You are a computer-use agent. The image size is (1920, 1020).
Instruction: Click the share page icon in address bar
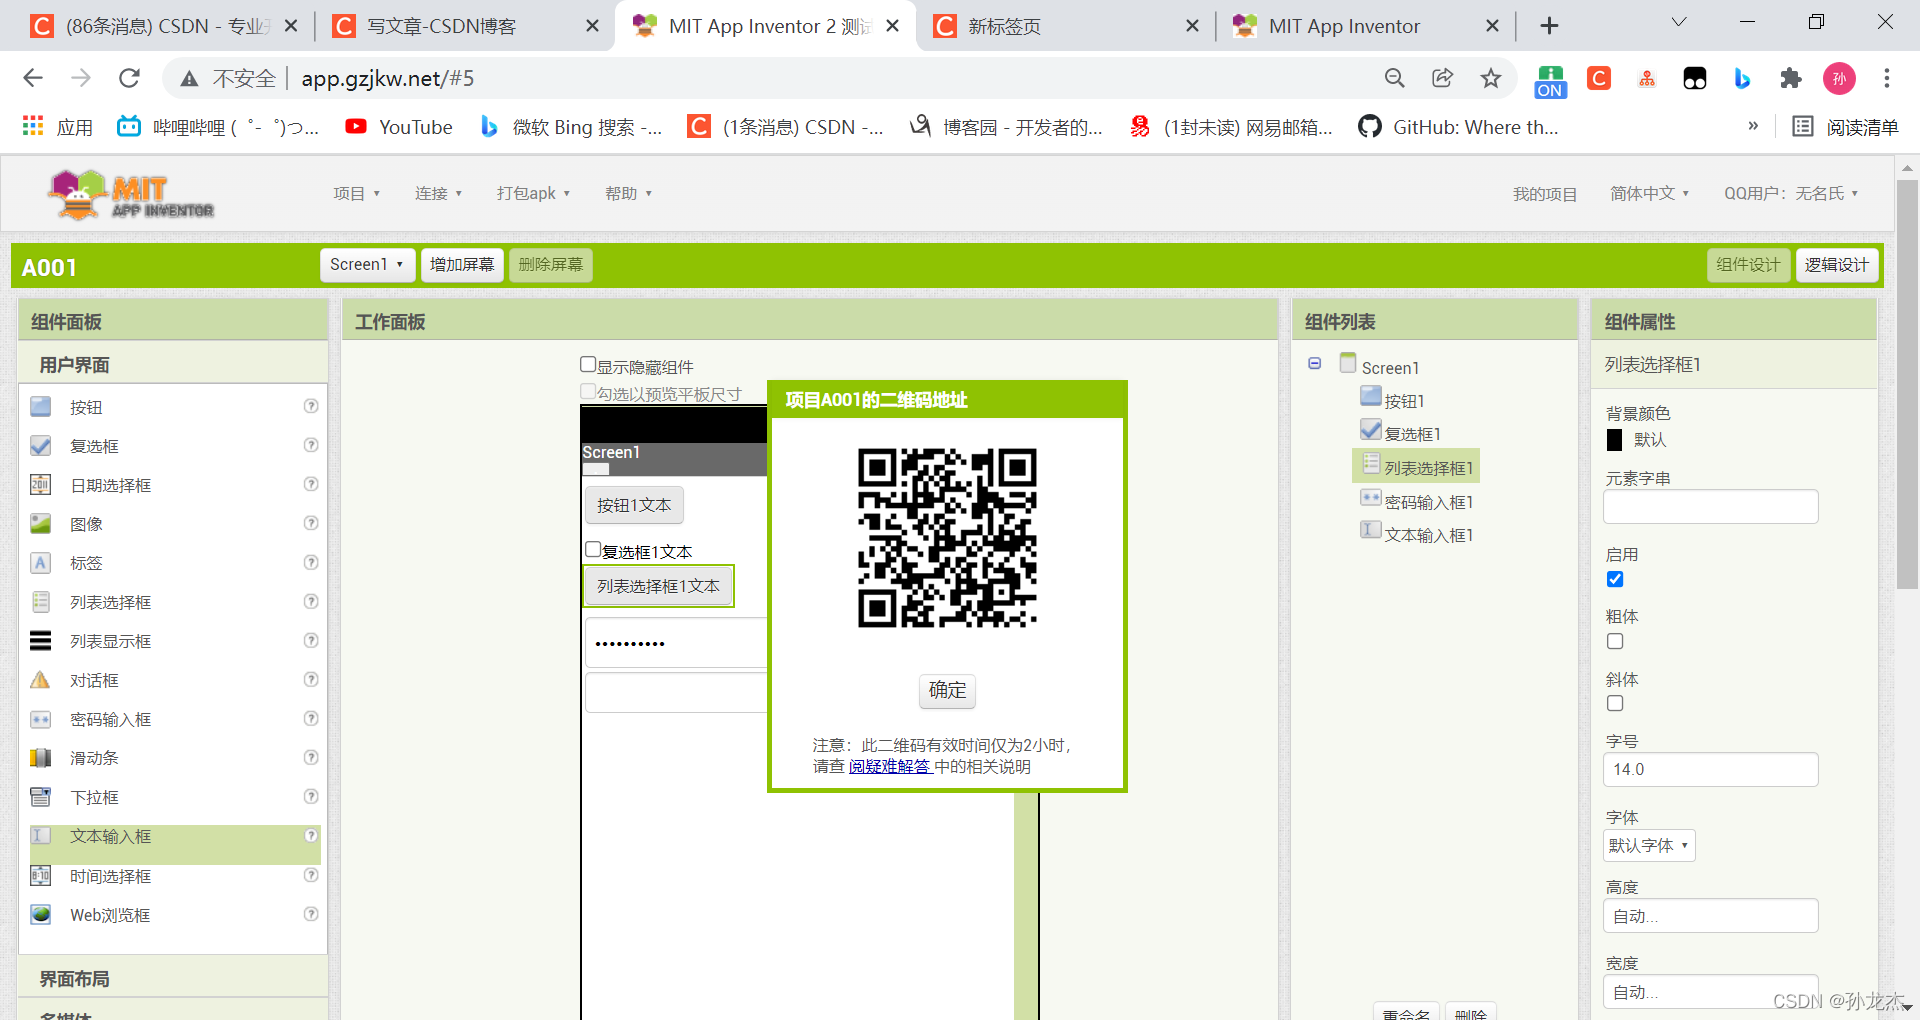click(x=1442, y=78)
